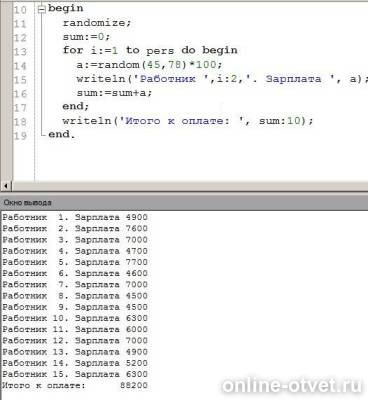Select output row 'Работник 2. Зарплата 7600'
This screenshot has width=368, height=400.
[x=75, y=229]
